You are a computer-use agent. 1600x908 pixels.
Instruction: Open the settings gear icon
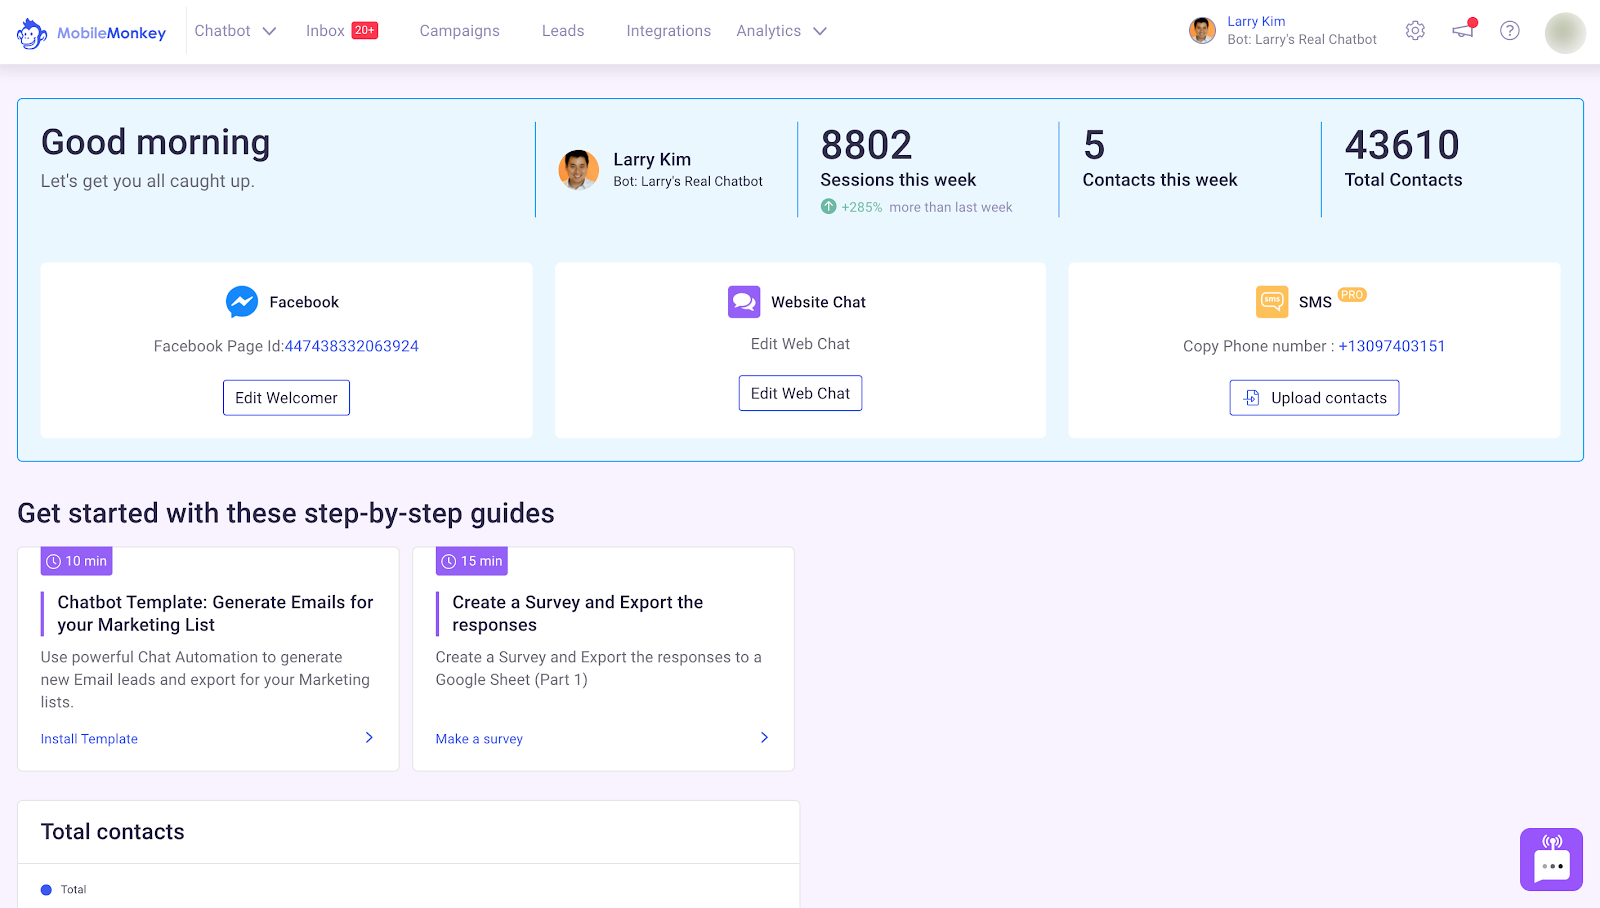(1415, 31)
